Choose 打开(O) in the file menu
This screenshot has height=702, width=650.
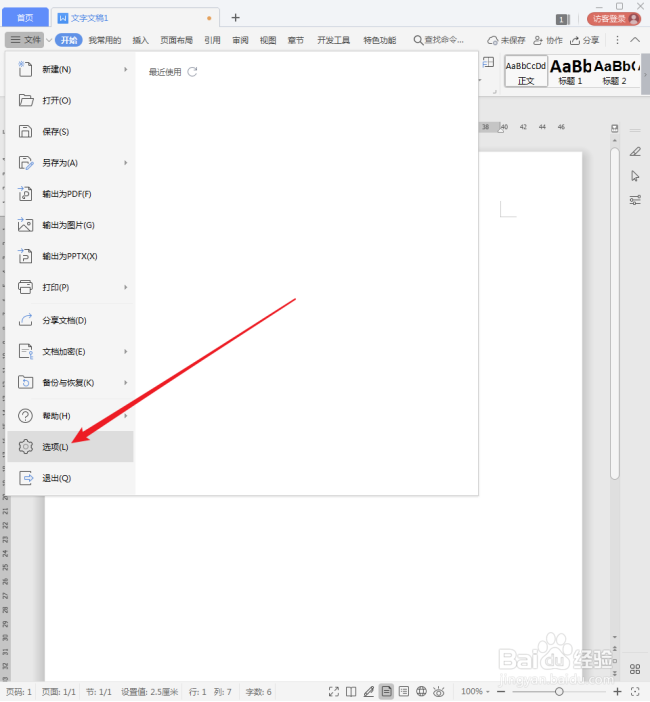tap(70, 100)
